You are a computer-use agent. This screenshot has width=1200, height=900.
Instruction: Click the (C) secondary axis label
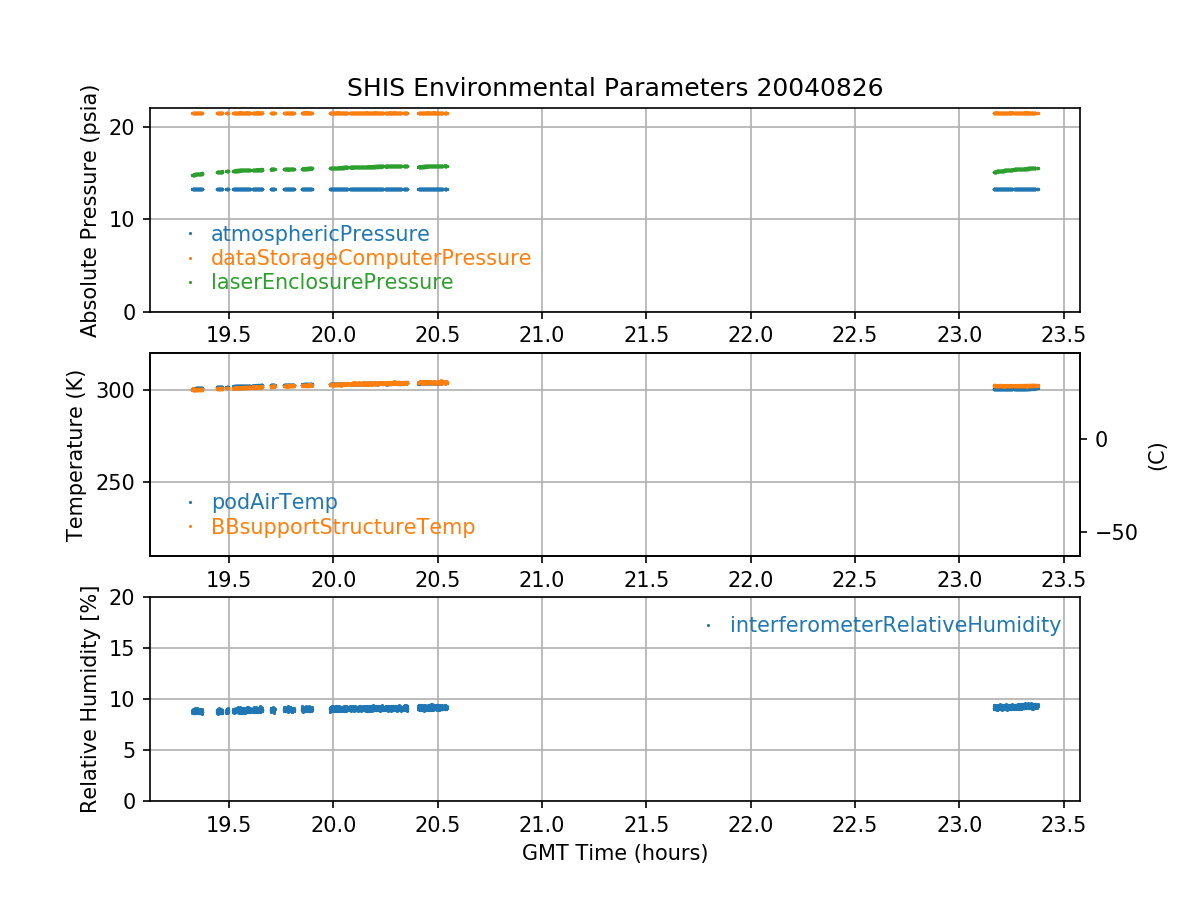click(1157, 456)
